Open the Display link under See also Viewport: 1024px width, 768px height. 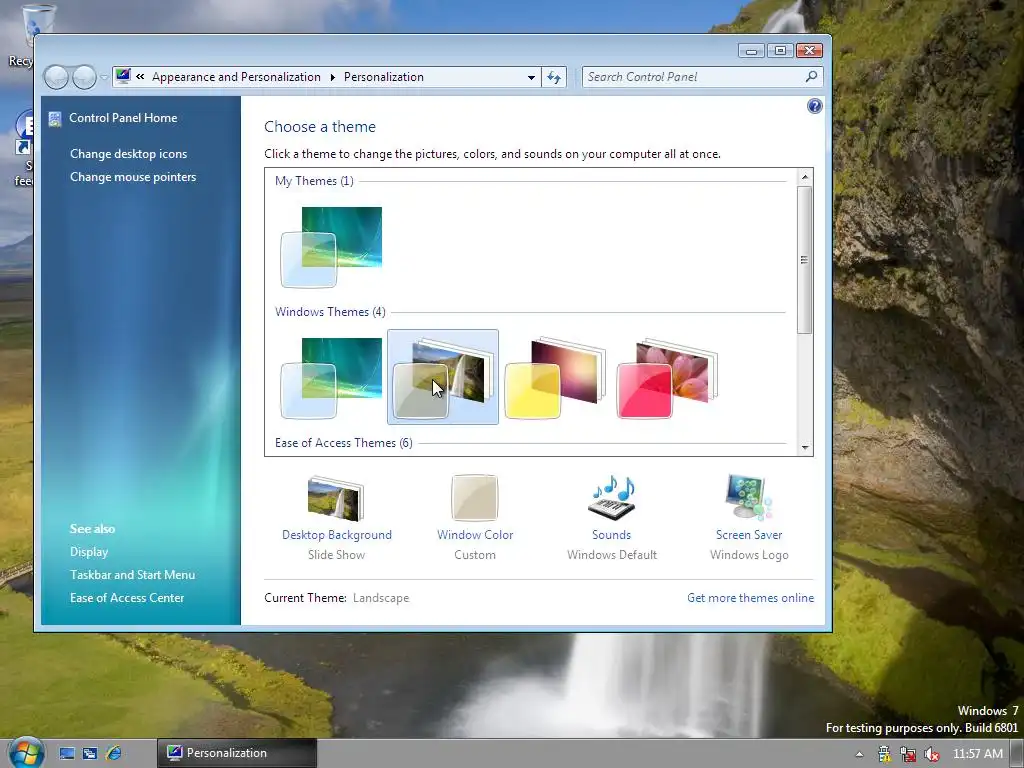click(89, 552)
